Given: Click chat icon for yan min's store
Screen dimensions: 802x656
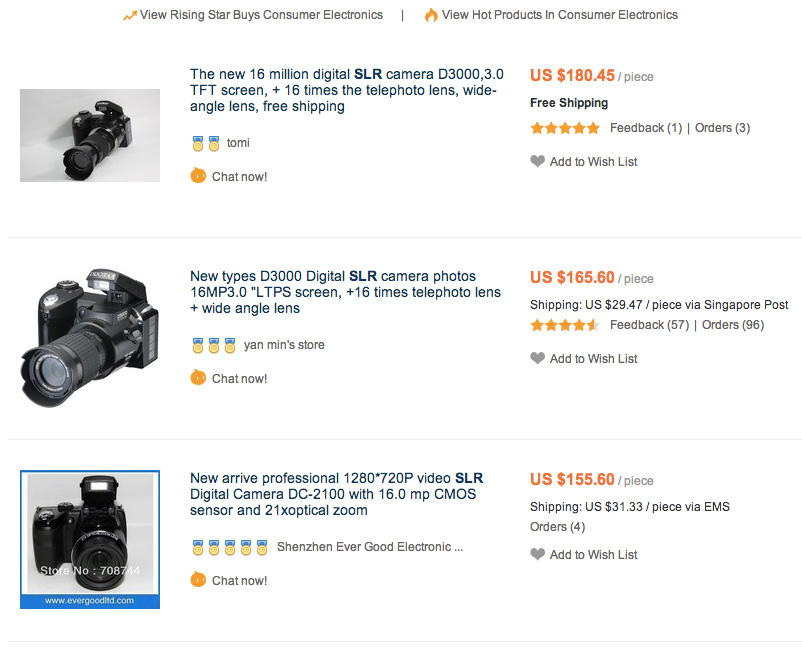Looking at the screenshot, I should 198,378.
